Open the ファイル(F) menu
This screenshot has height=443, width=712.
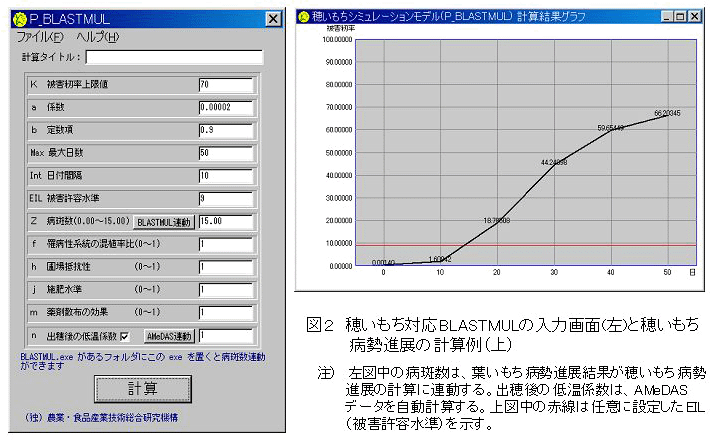(40, 37)
